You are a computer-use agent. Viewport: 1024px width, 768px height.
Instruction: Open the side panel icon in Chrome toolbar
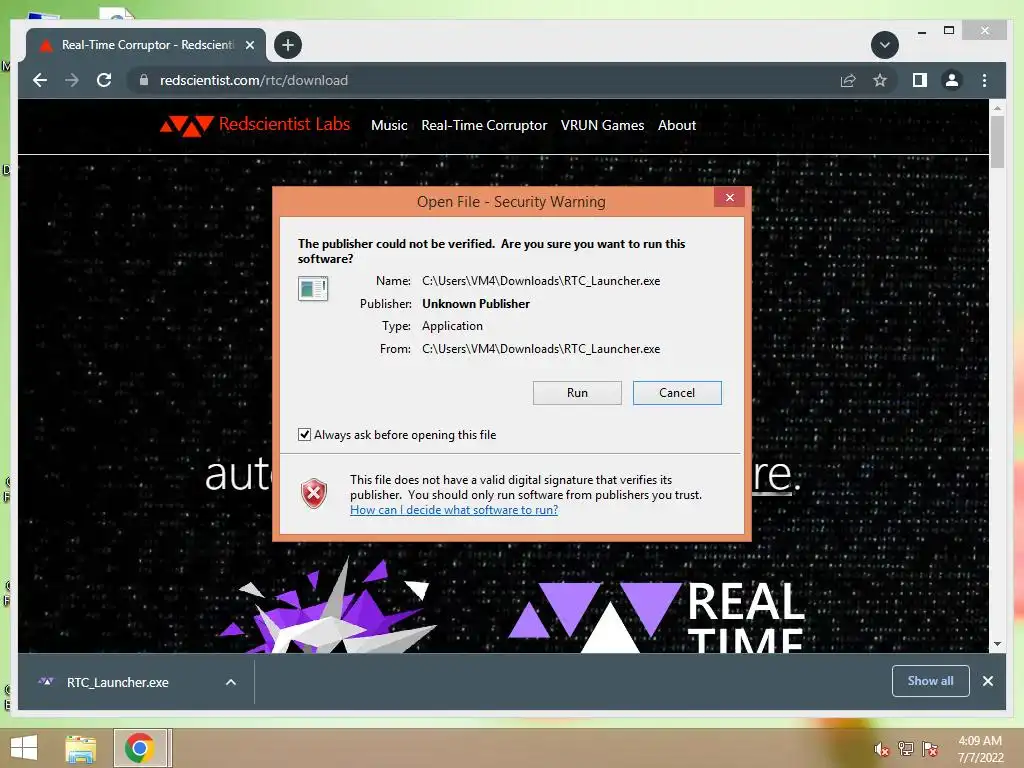click(x=920, y=80)
